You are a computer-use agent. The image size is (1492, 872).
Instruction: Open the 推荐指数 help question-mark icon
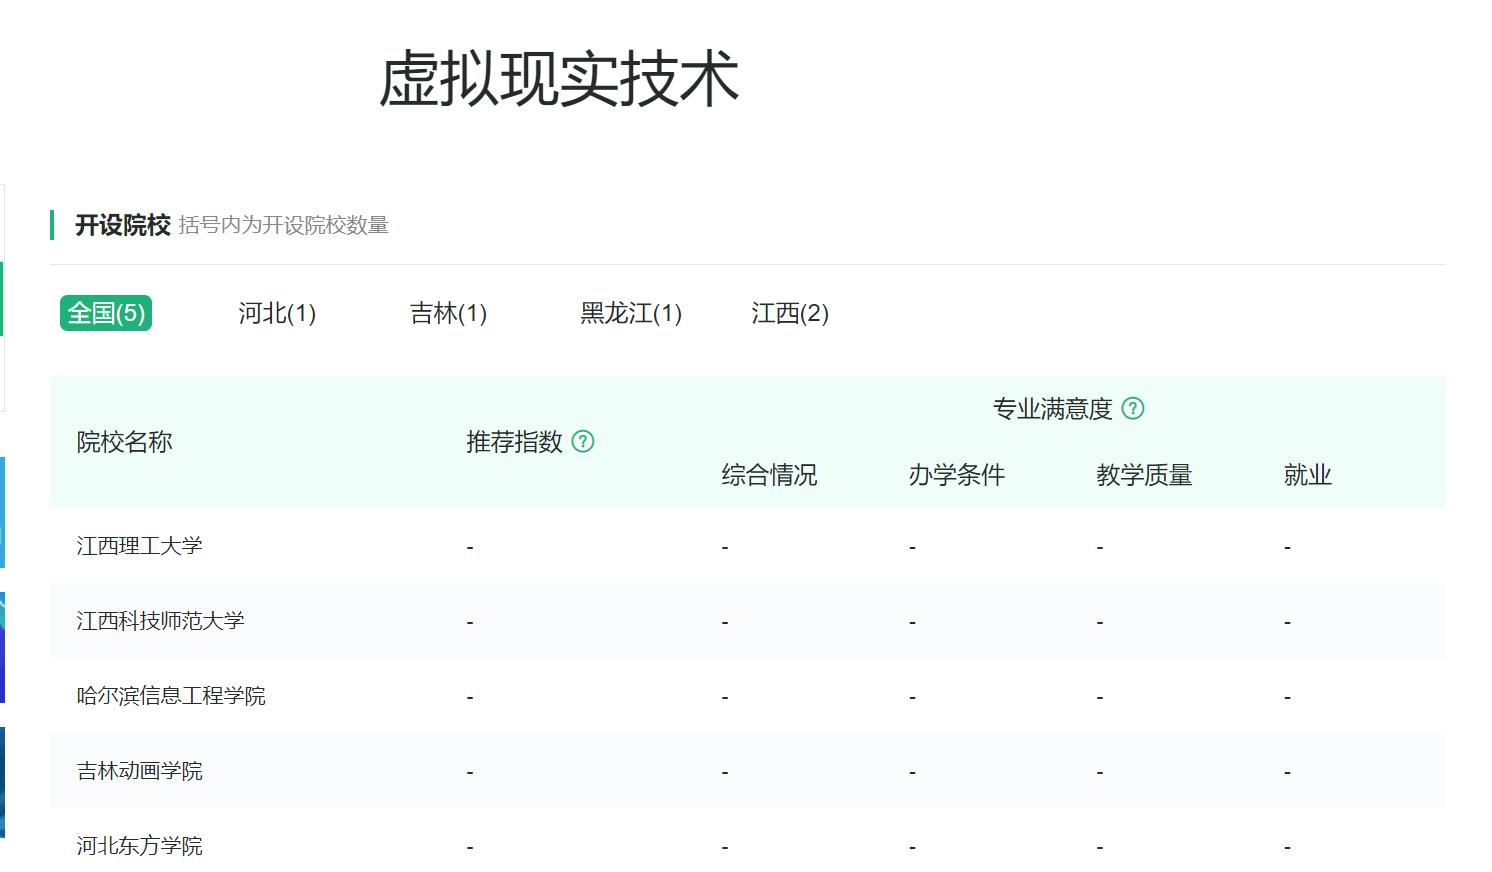click(585, 441)
